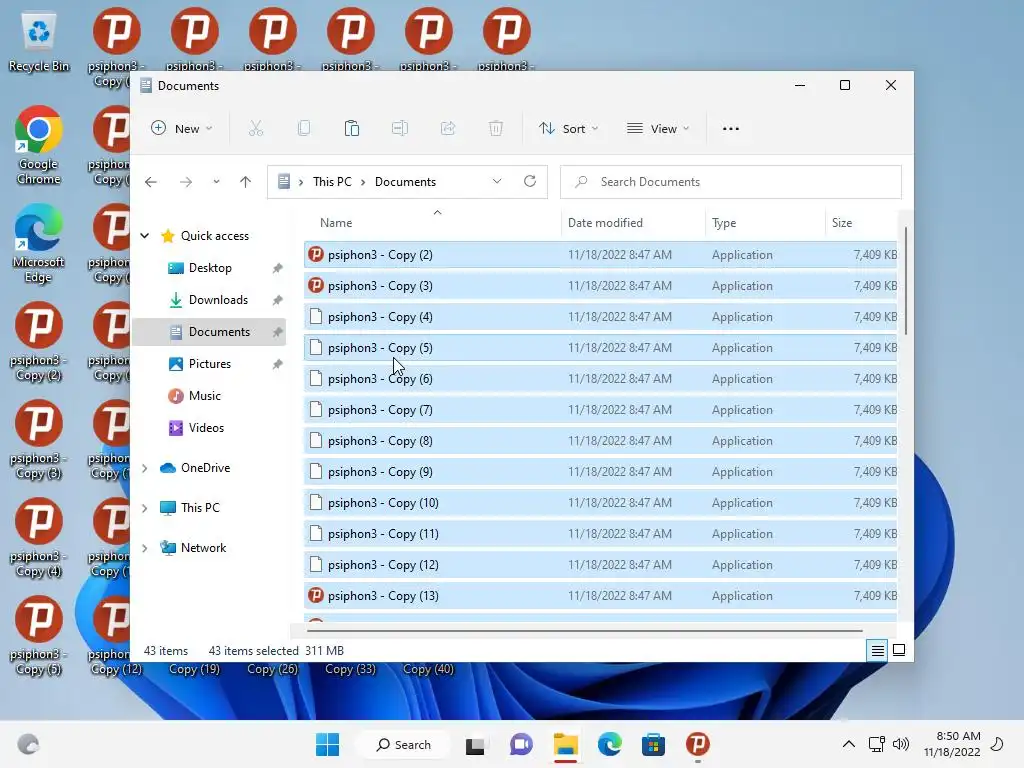Go forward with the right arrow
1024x768 pixels.
[186, 182]
